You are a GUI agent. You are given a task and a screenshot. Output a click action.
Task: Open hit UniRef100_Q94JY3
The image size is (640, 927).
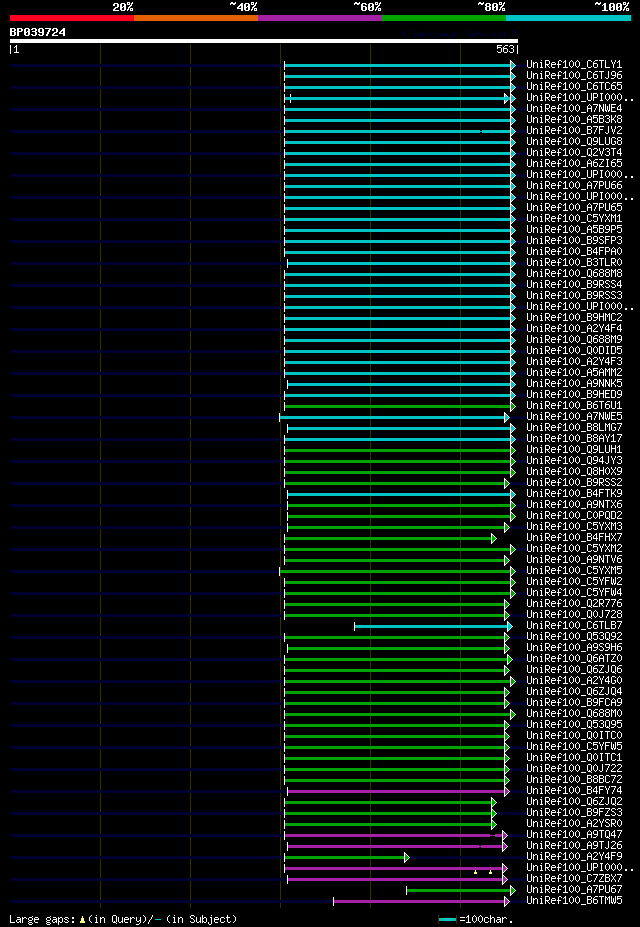[x=574, y=461]
